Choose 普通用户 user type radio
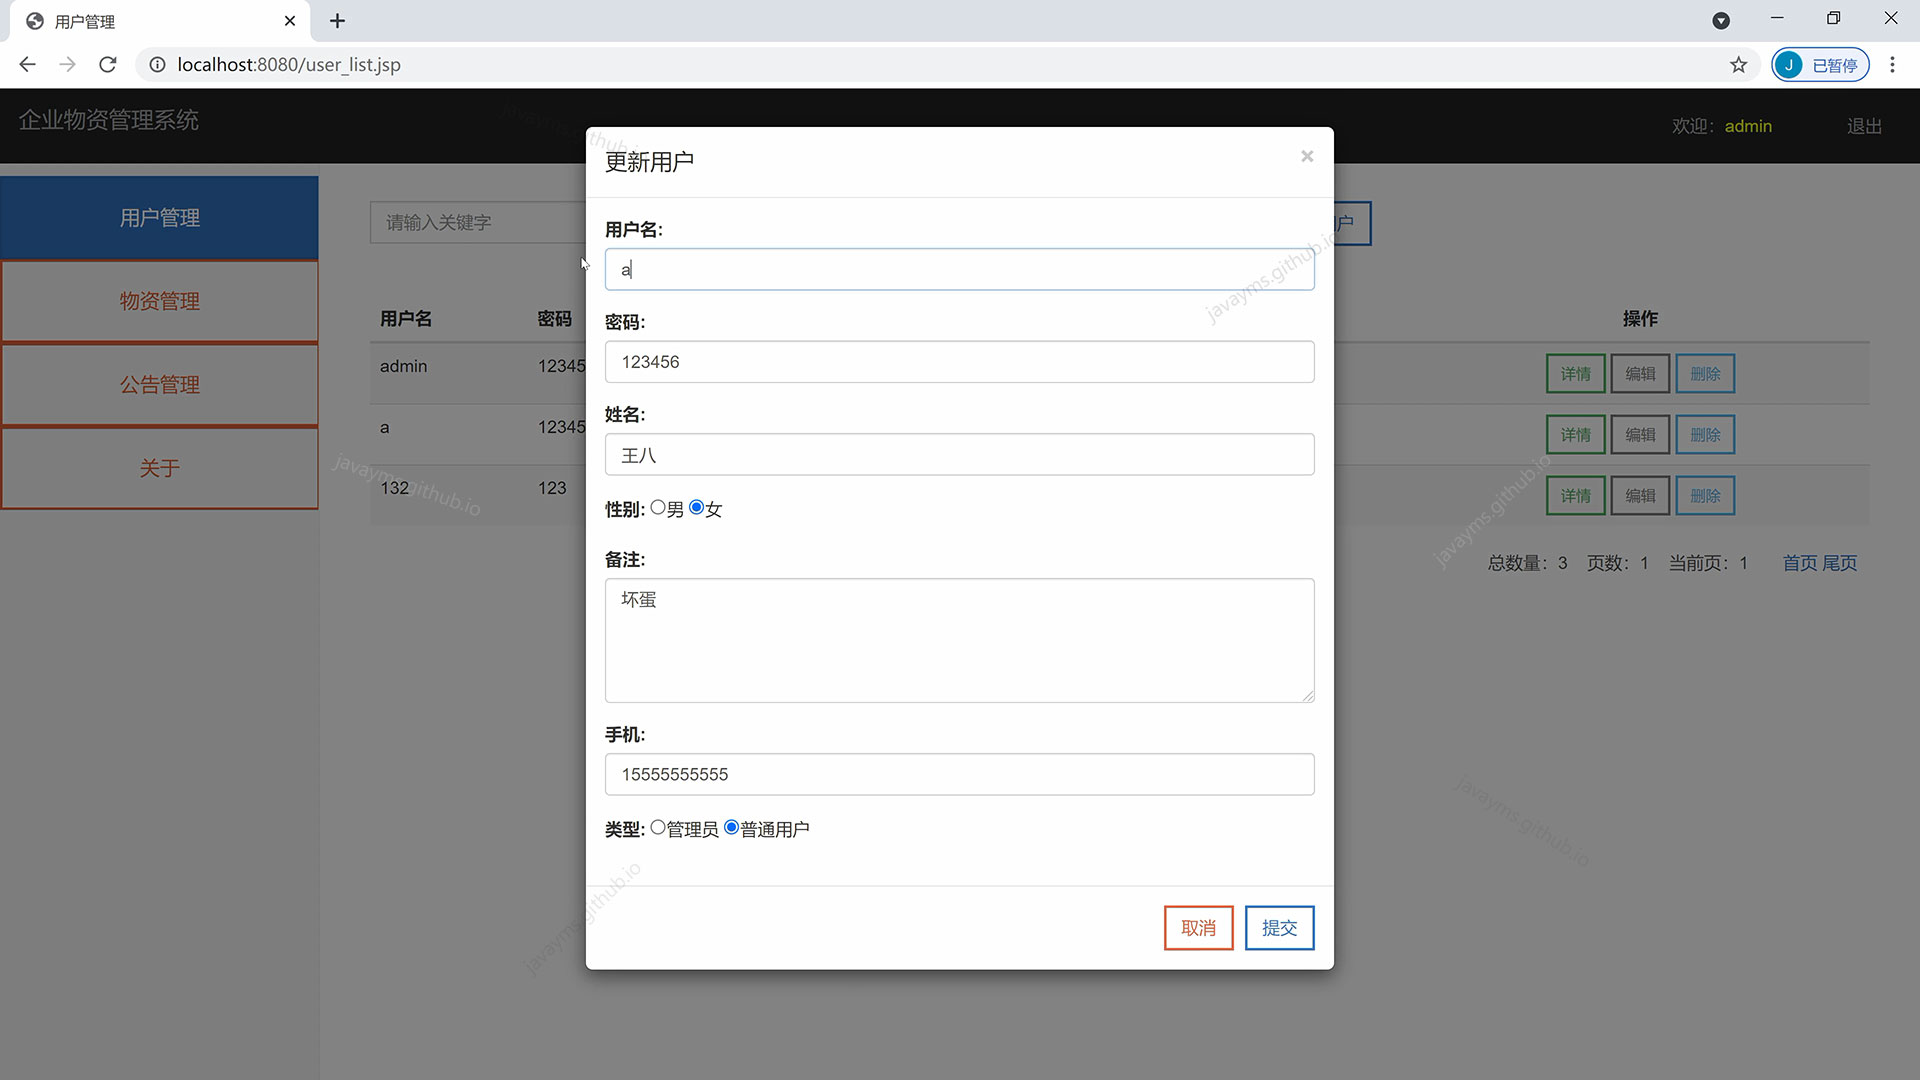 click(x=732, y=828)
